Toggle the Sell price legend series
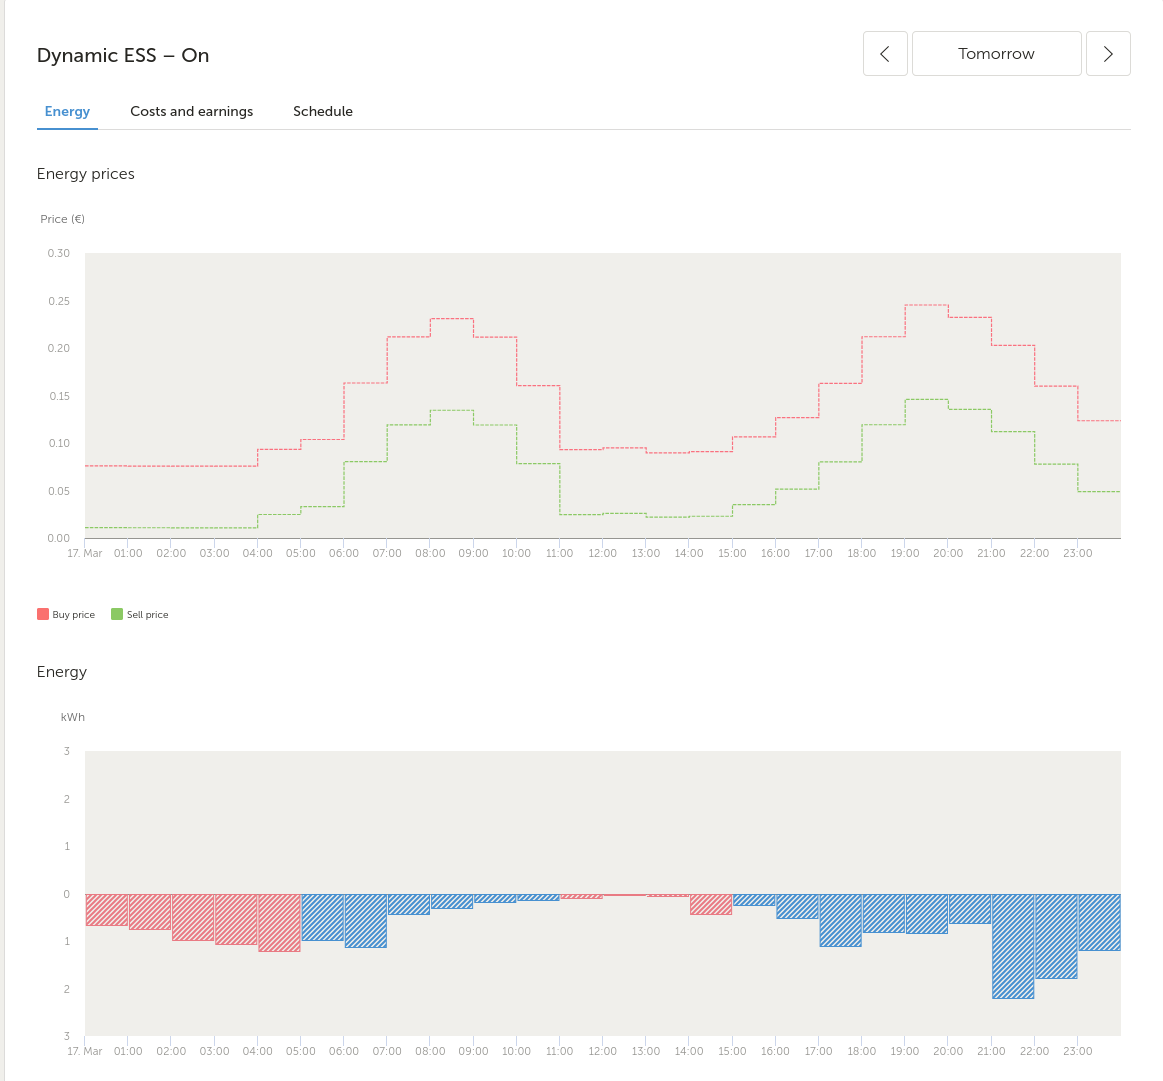The width and height of the screenshot is (1163, 1081). (x=139, y=614)
